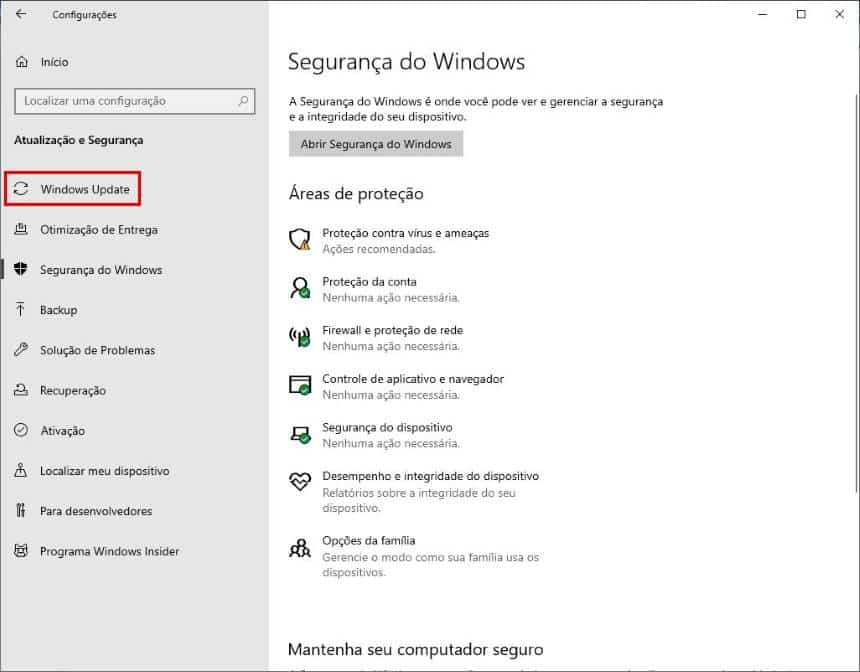Click the vertical scrollbar on the right
This screenshot has height=672, width=860.
(857, 292)
